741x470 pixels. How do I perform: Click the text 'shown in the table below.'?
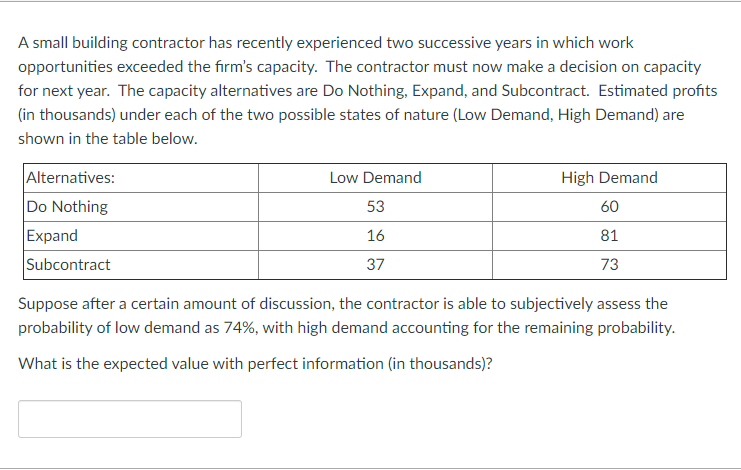[108, 139]
